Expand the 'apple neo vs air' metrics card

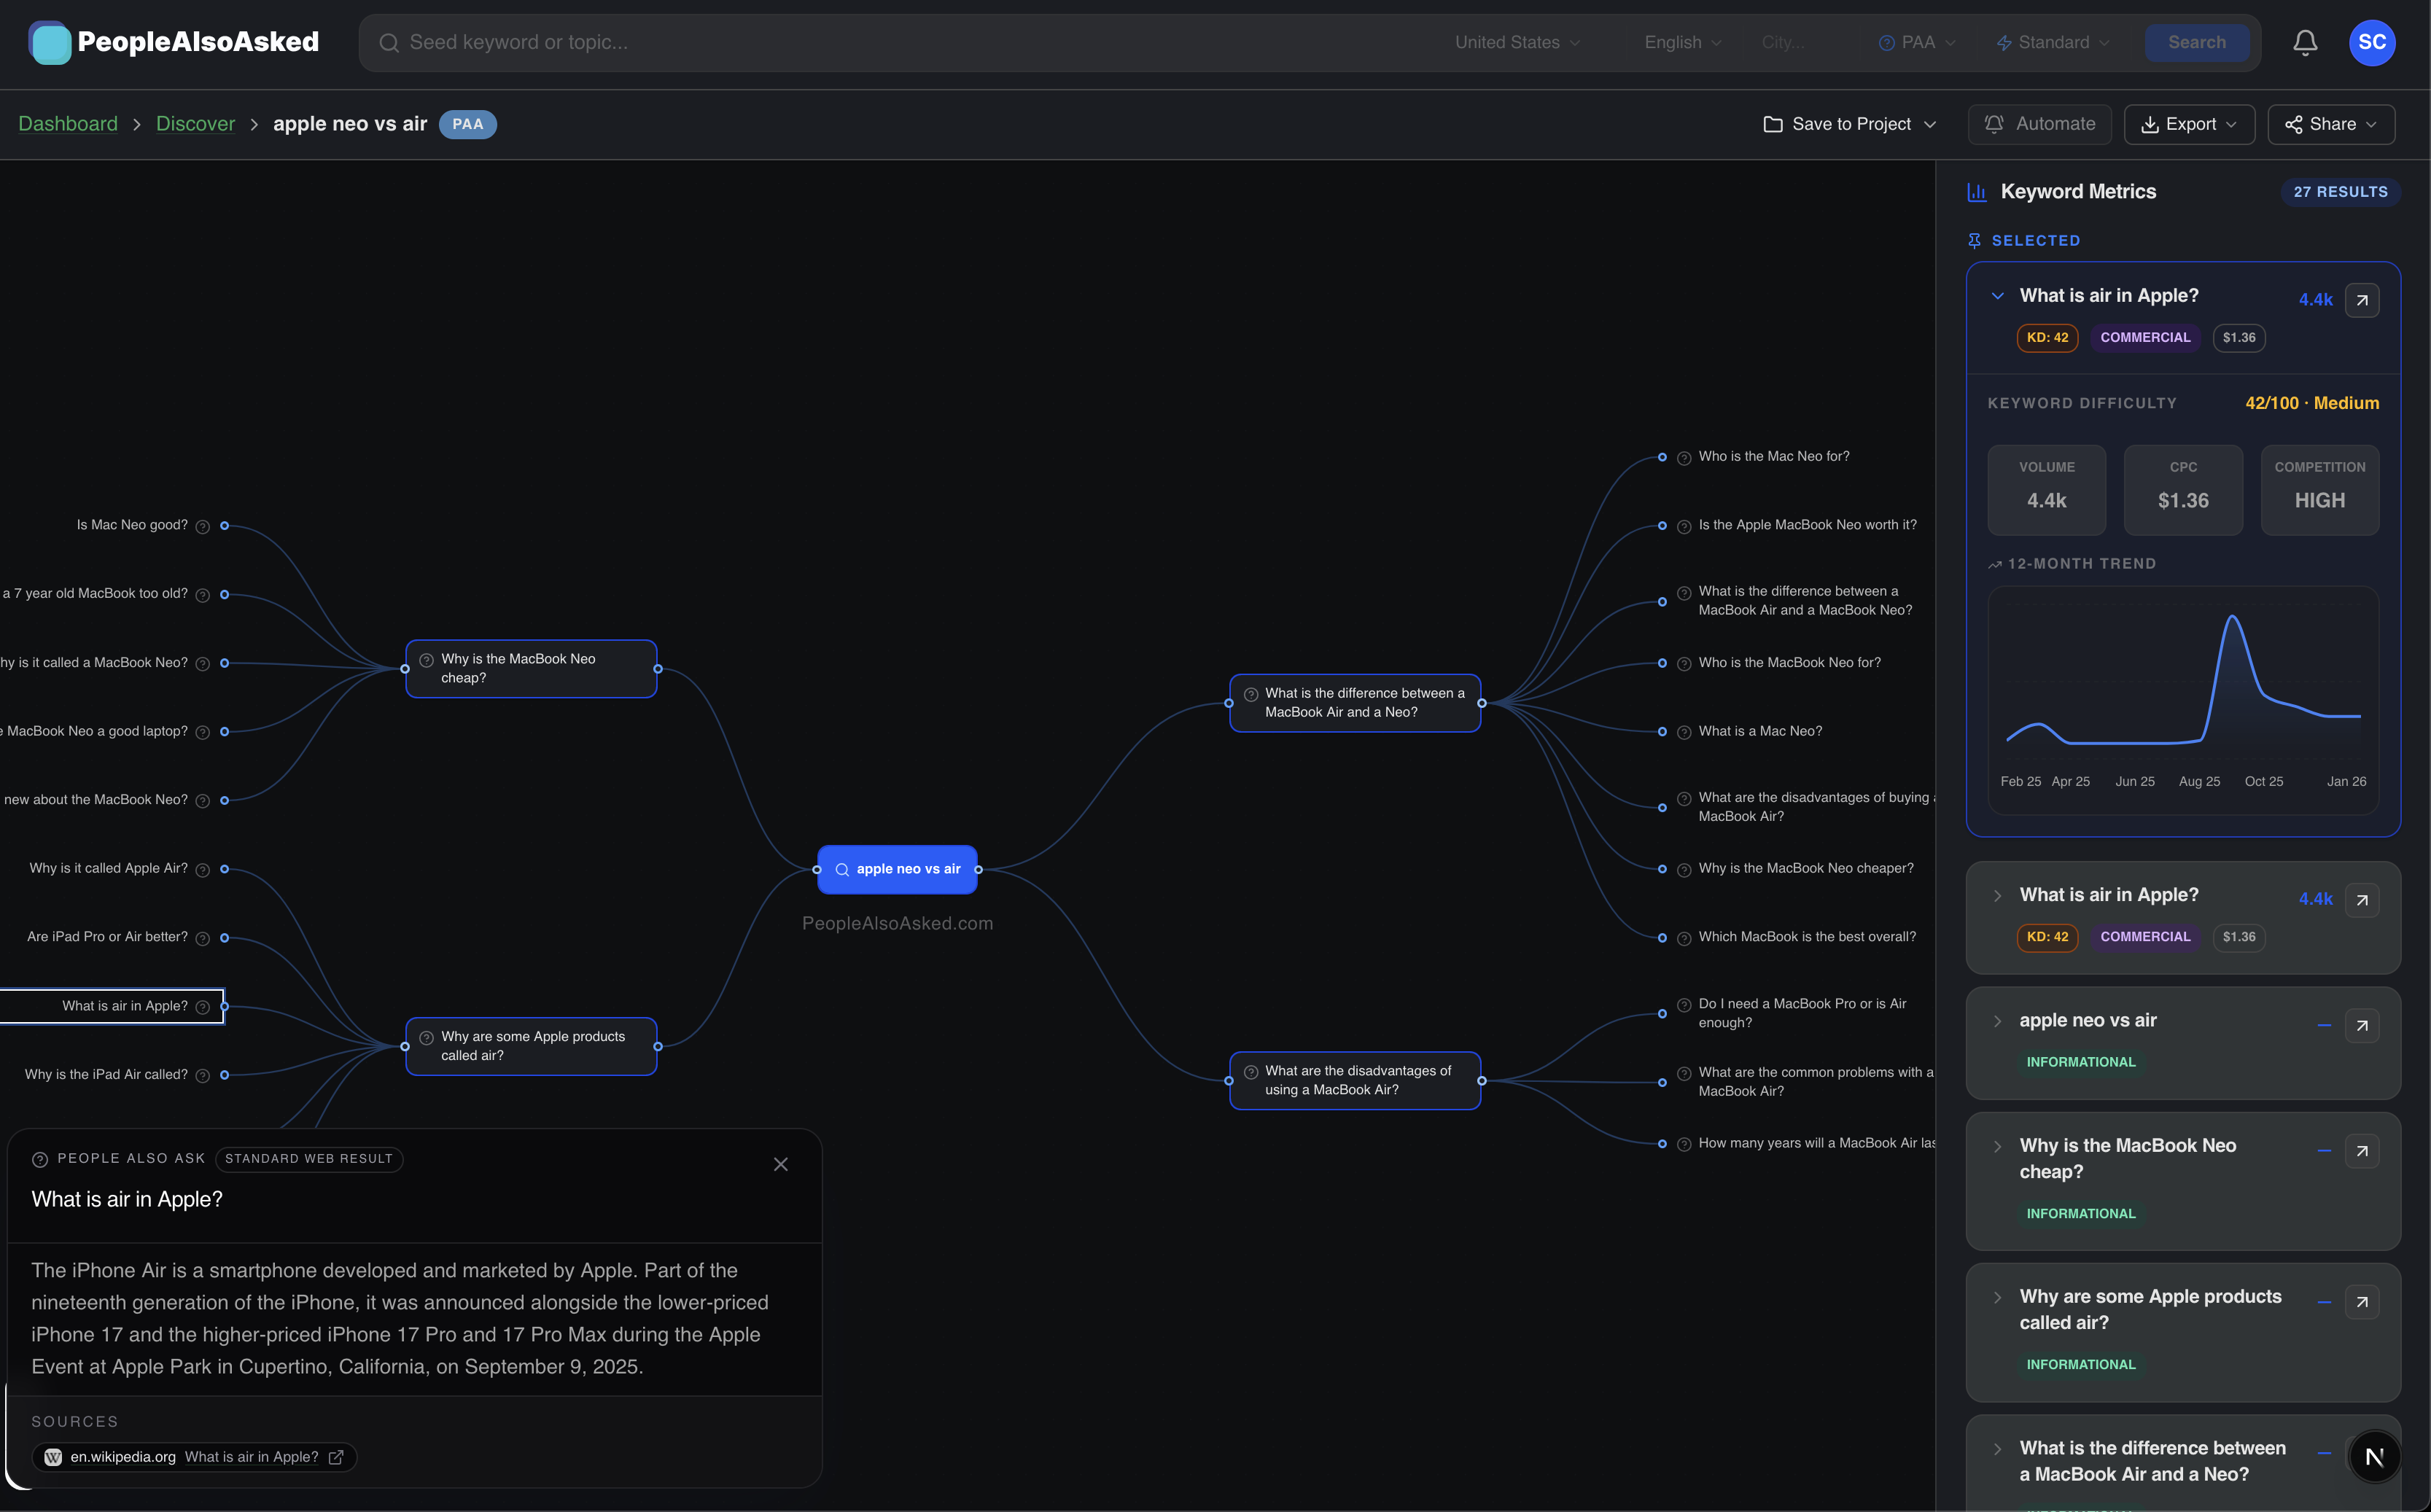point(1997,1021)
